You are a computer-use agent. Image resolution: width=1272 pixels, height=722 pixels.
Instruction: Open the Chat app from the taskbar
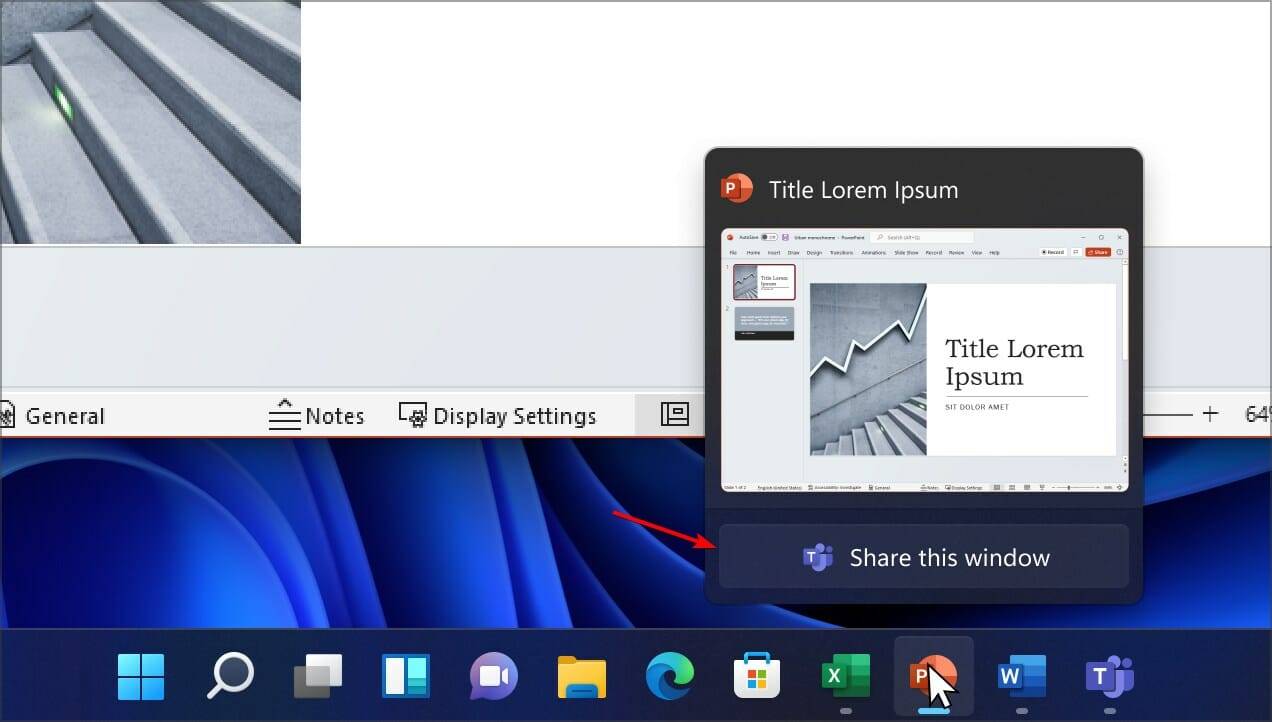[x=493, y=677]
